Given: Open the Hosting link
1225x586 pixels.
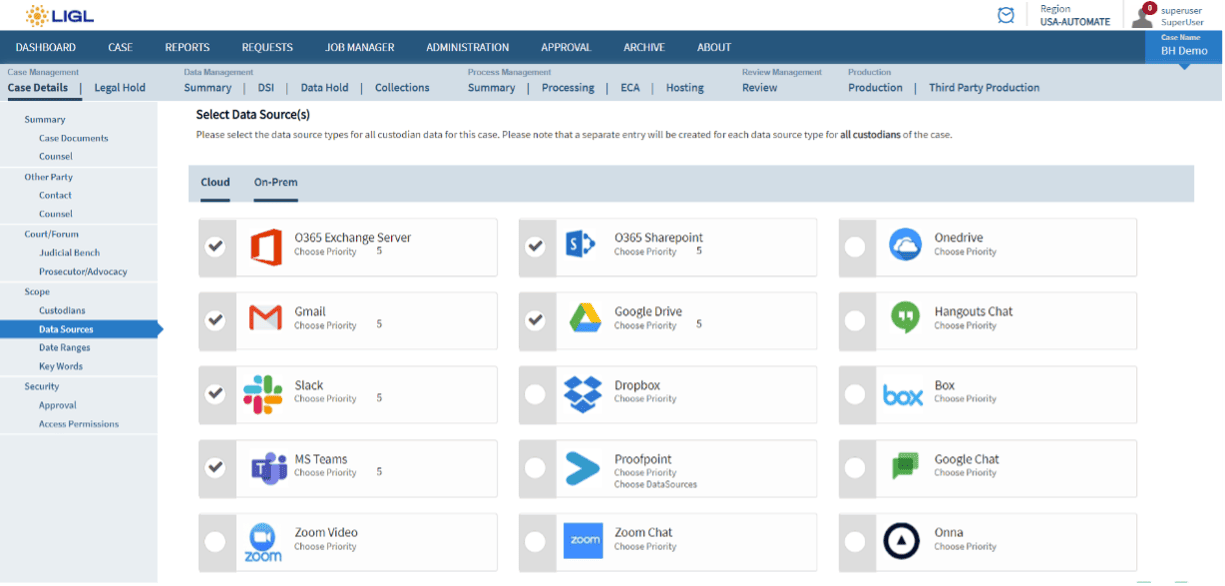Looking at the screenshot, I should point(685,88).
